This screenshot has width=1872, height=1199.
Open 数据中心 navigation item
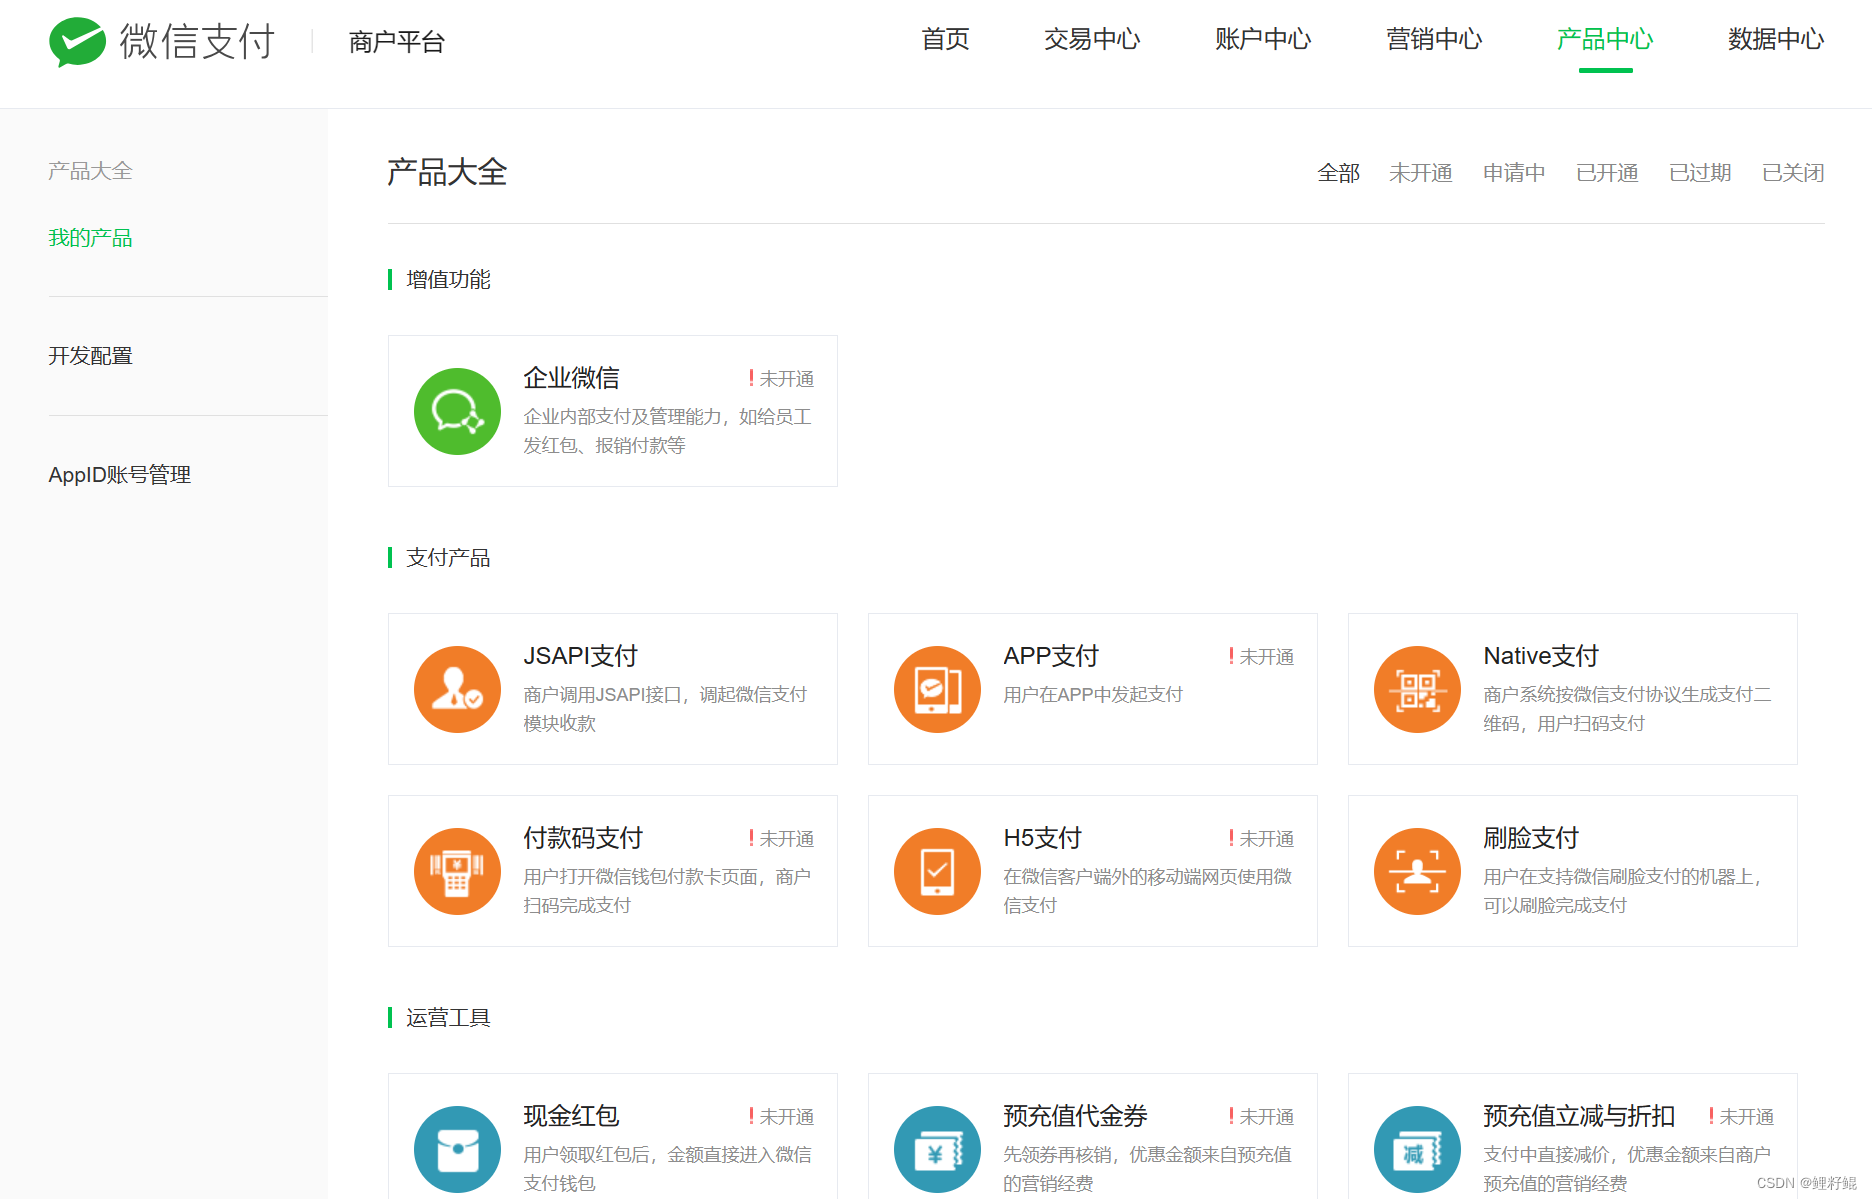(1776, 39)
